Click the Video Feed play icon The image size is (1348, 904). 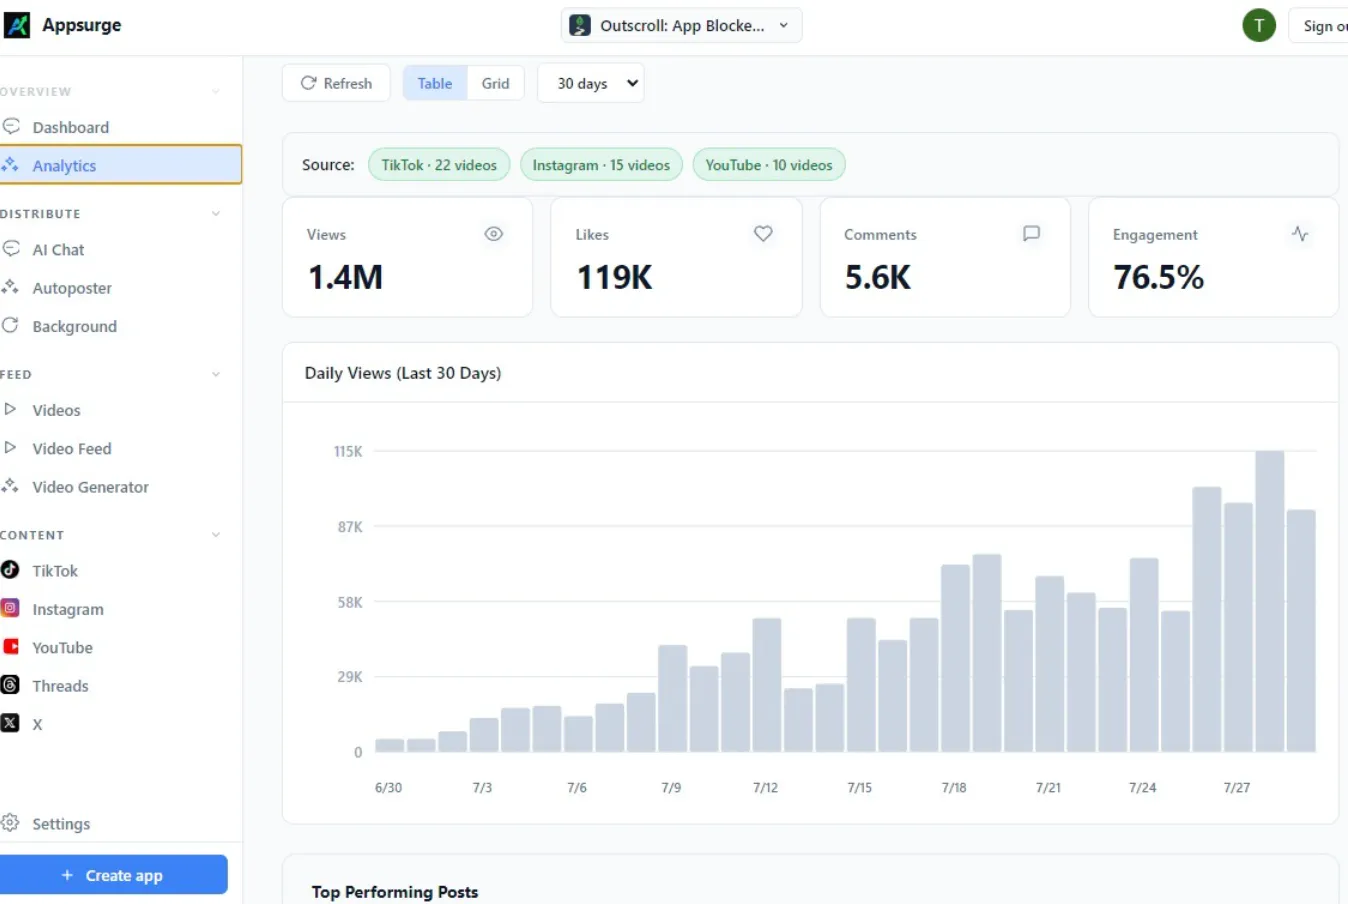10,447
